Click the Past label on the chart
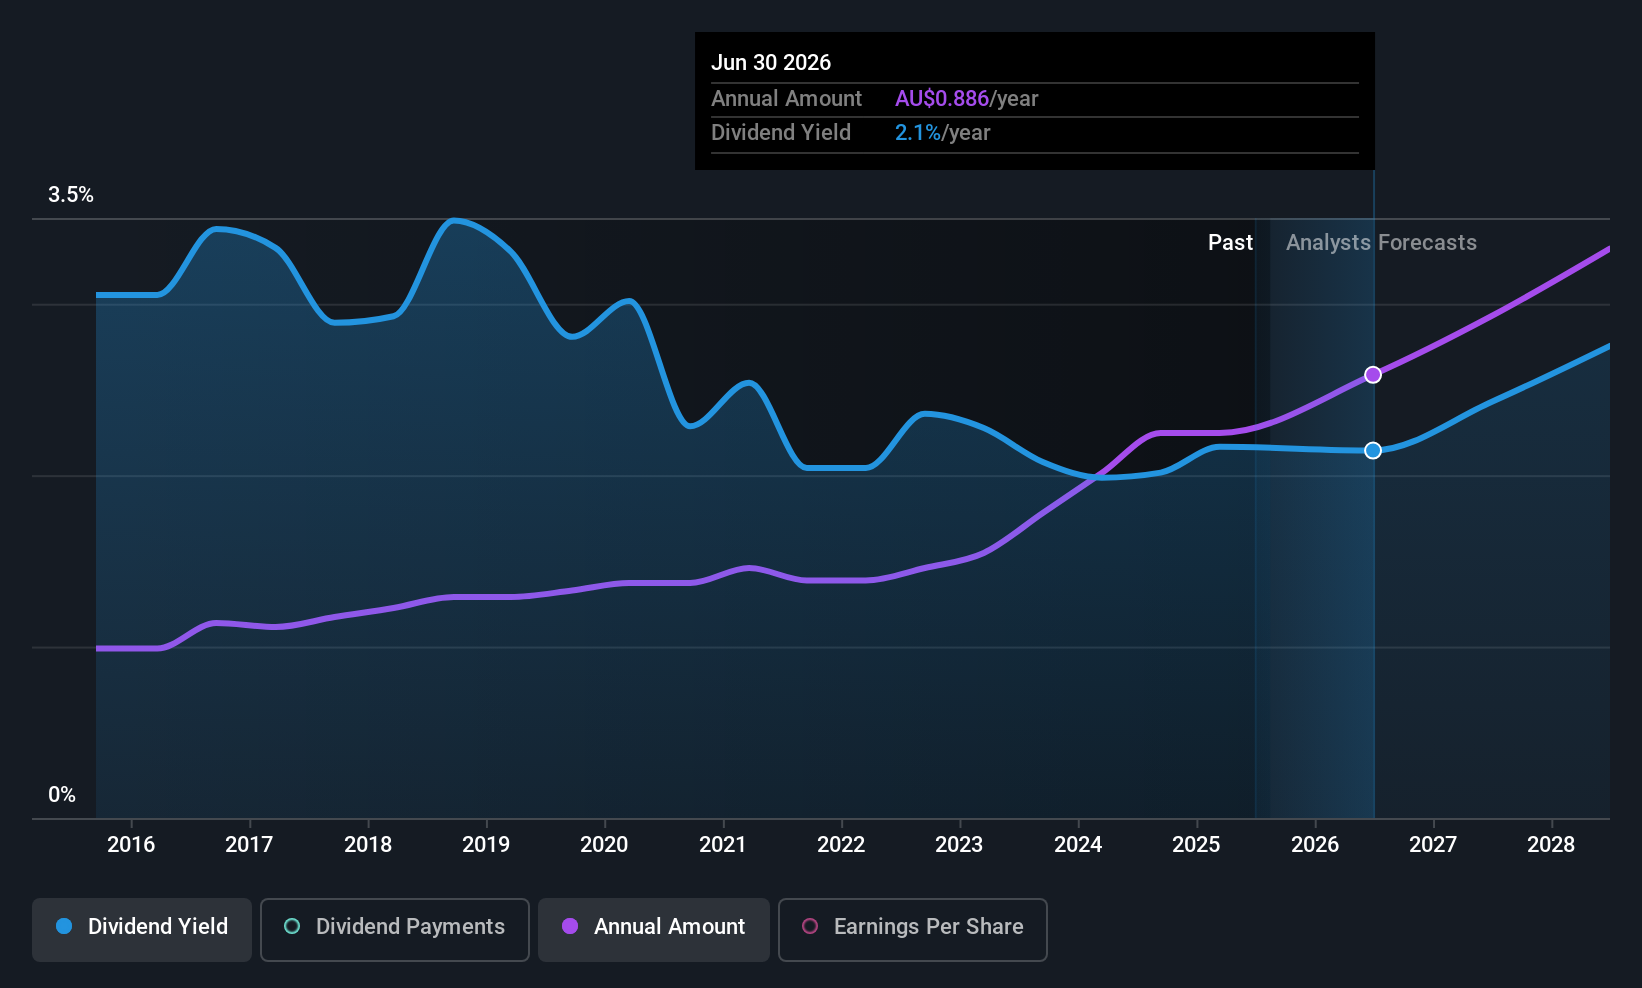Viewport: 1642px width, 988px height. pyautogui.click(x=1230, y=243)
